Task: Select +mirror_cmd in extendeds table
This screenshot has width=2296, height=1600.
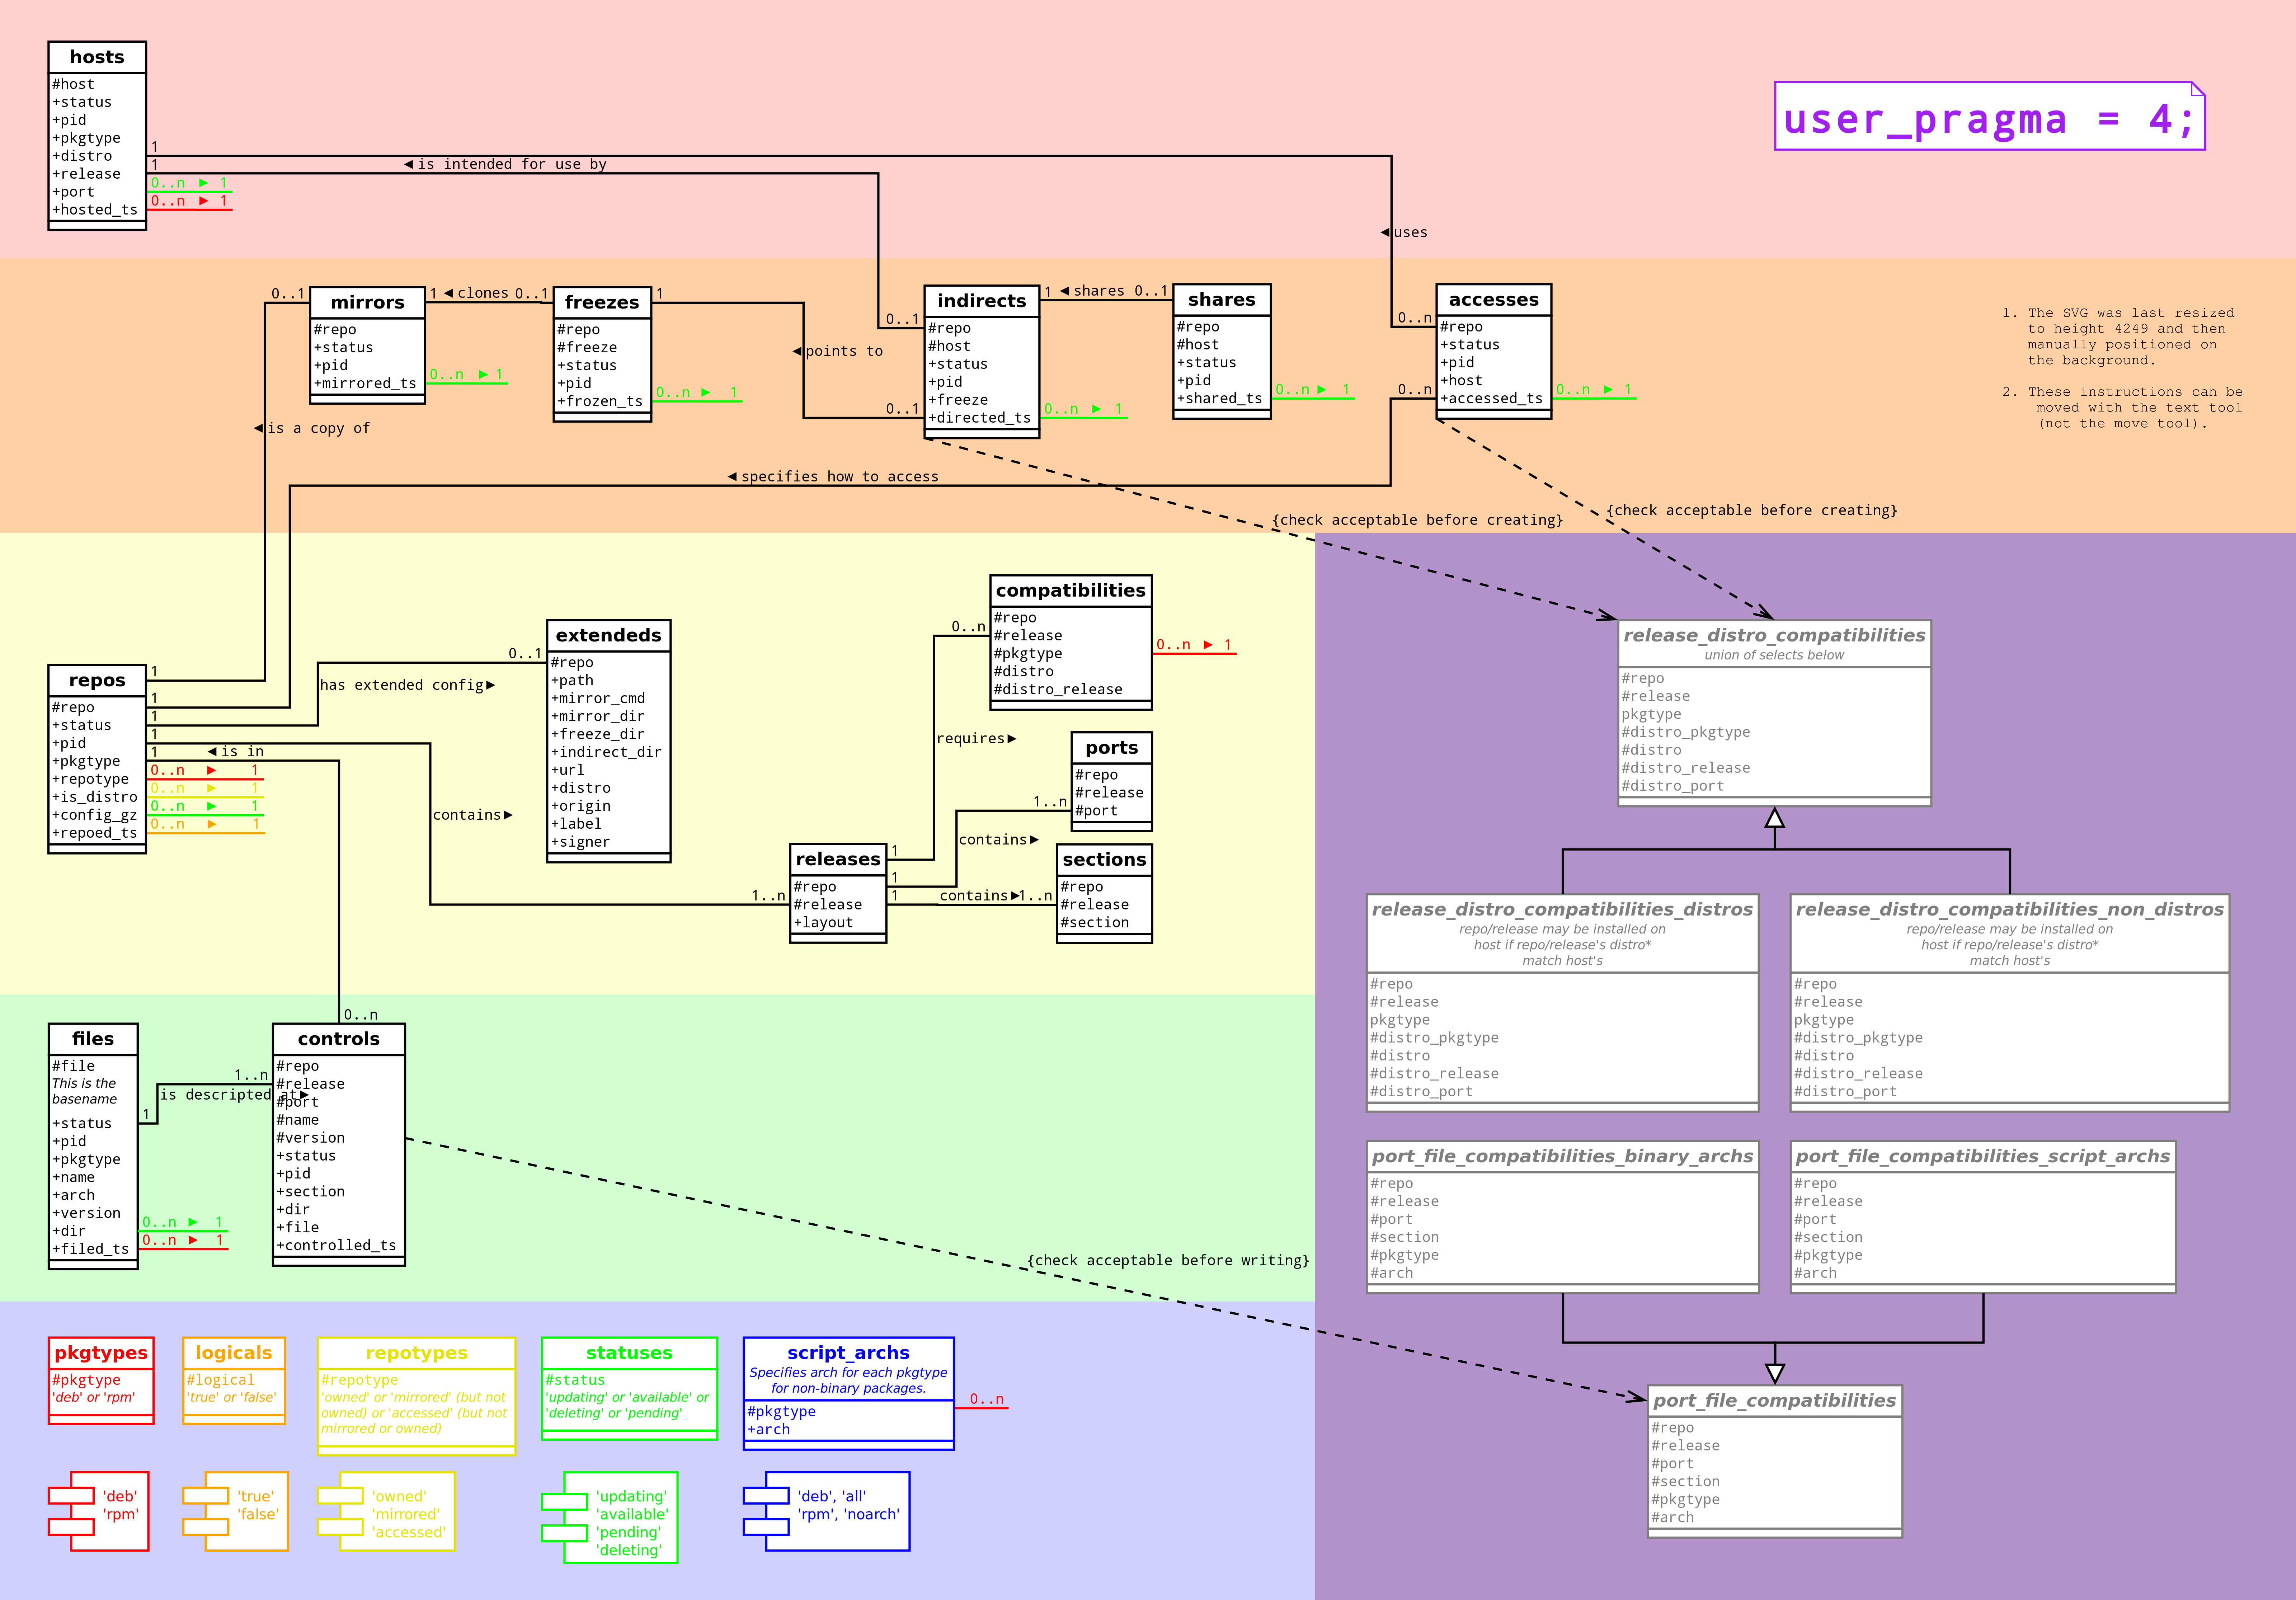Action: pos(598,698)
